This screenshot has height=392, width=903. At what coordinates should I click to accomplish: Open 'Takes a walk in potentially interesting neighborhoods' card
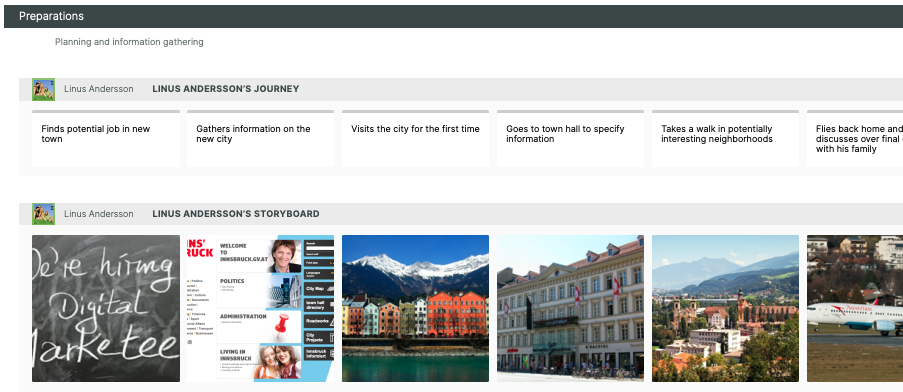coord(725,139)
